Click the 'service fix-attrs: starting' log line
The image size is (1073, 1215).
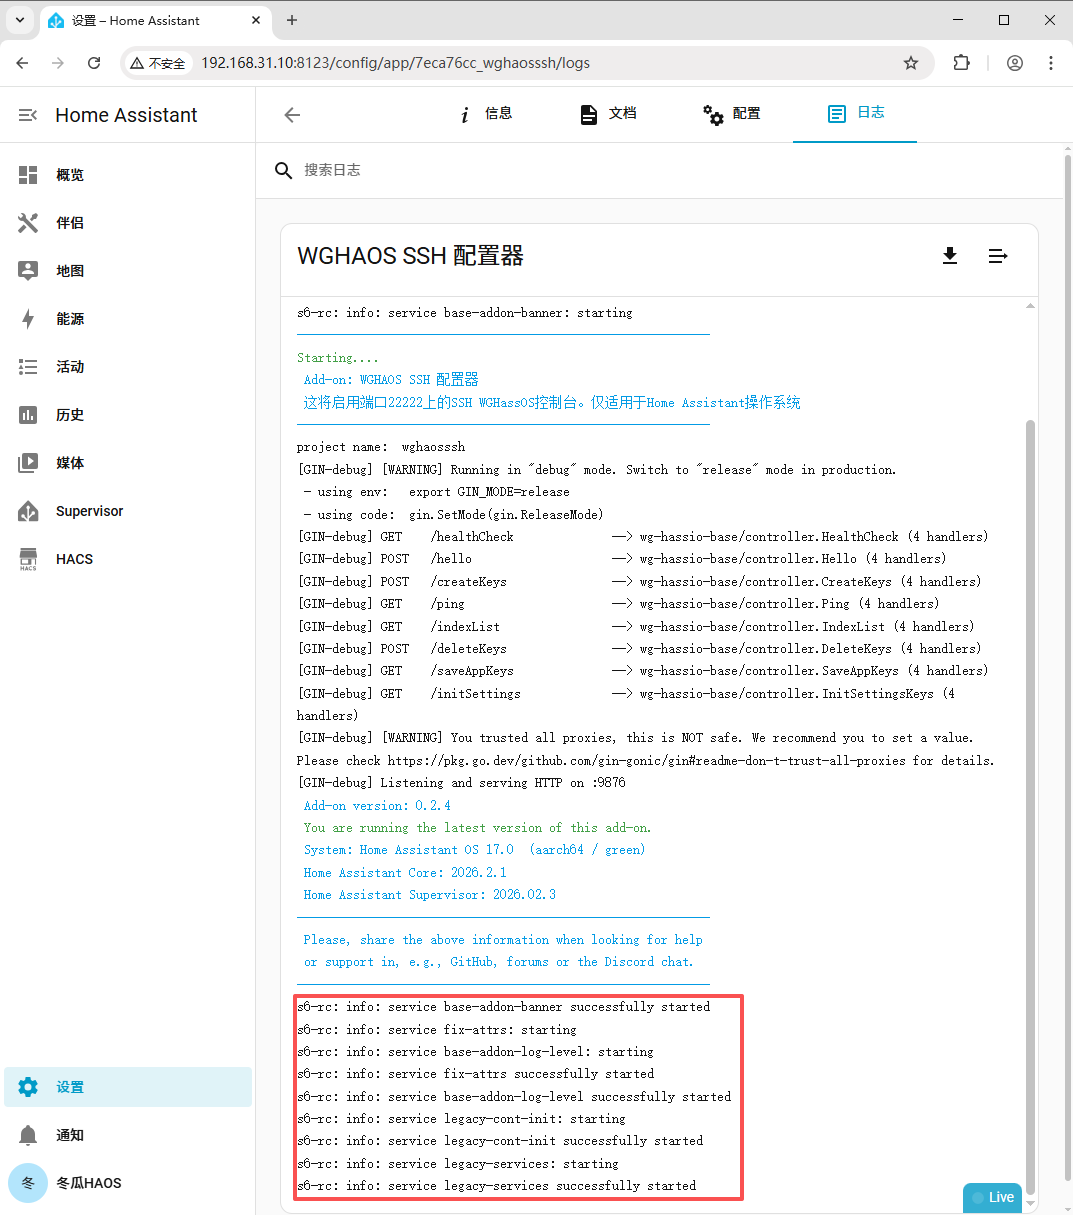[436, 1030]
